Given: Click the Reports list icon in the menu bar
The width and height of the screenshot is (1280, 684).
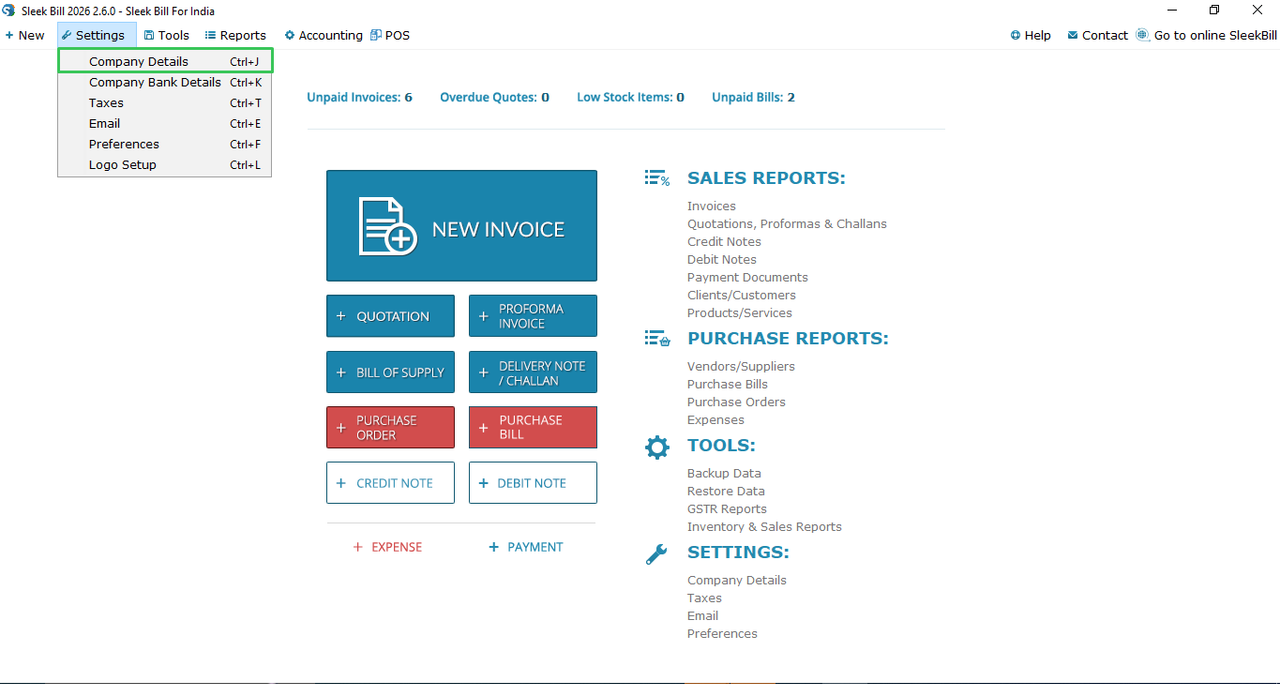Looking at the screenshot, I should click(210, 35).
